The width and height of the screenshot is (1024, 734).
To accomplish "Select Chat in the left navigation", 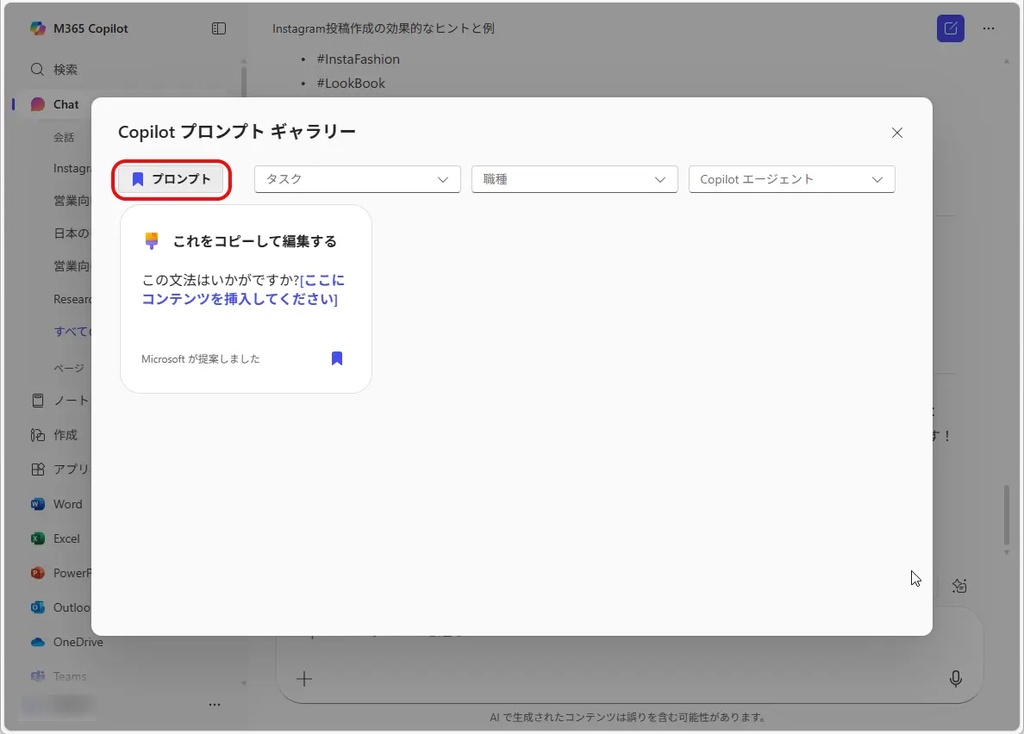I will coord(66,104).
